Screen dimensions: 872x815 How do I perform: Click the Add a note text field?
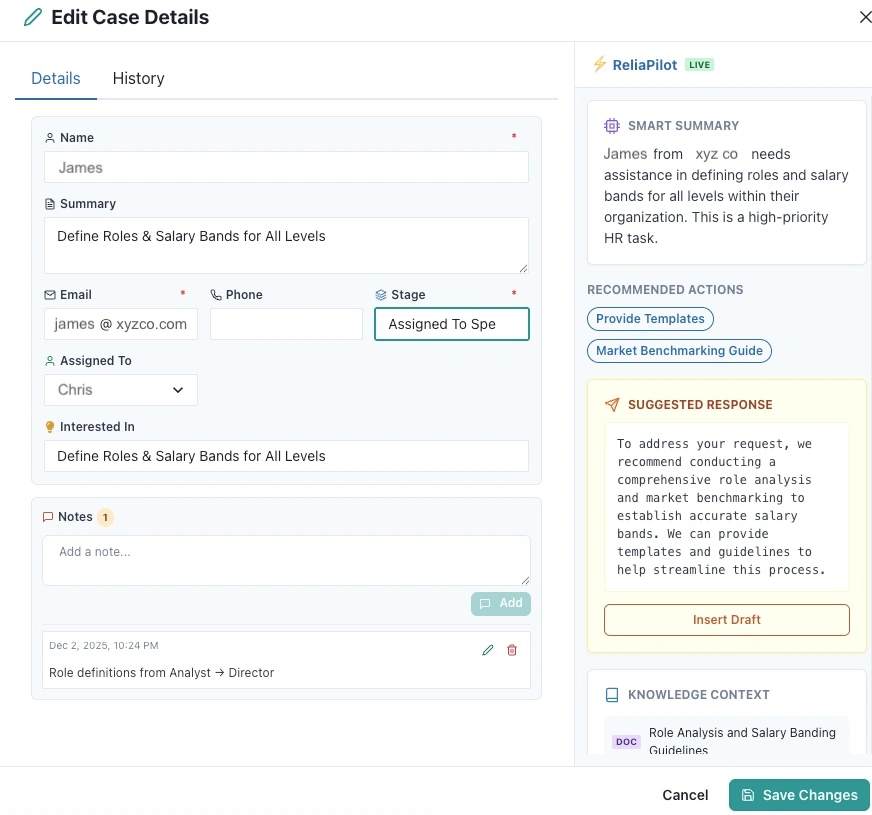point(286,558)
